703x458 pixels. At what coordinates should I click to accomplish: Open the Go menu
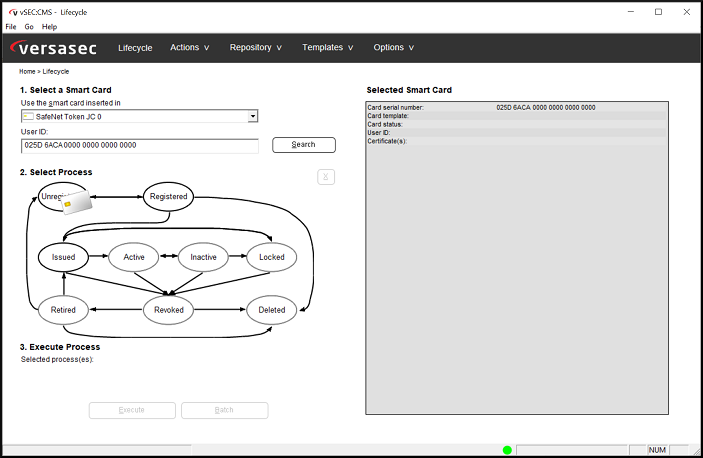[29, 27]
